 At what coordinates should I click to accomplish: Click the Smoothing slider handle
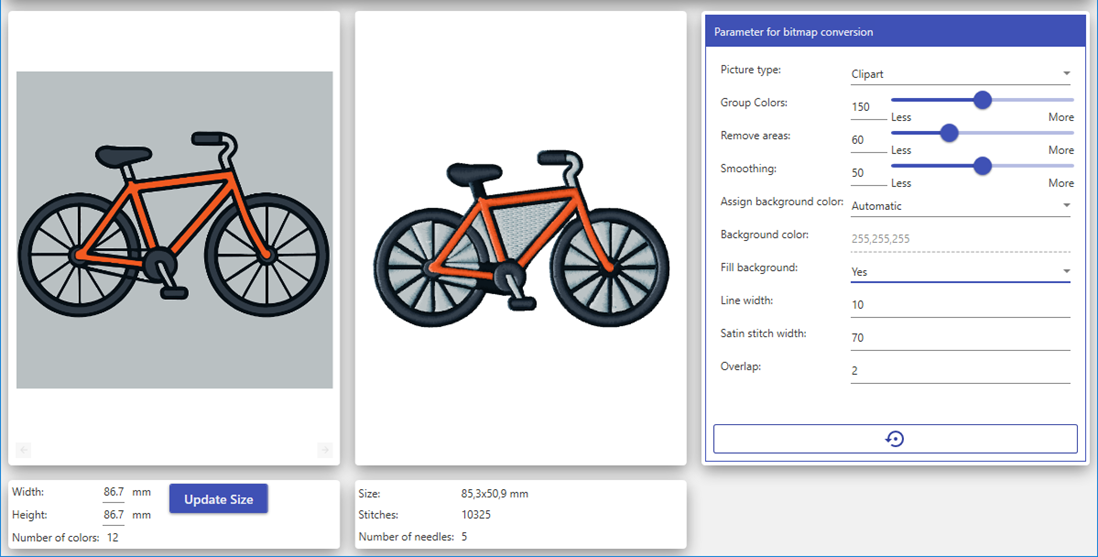982,166
